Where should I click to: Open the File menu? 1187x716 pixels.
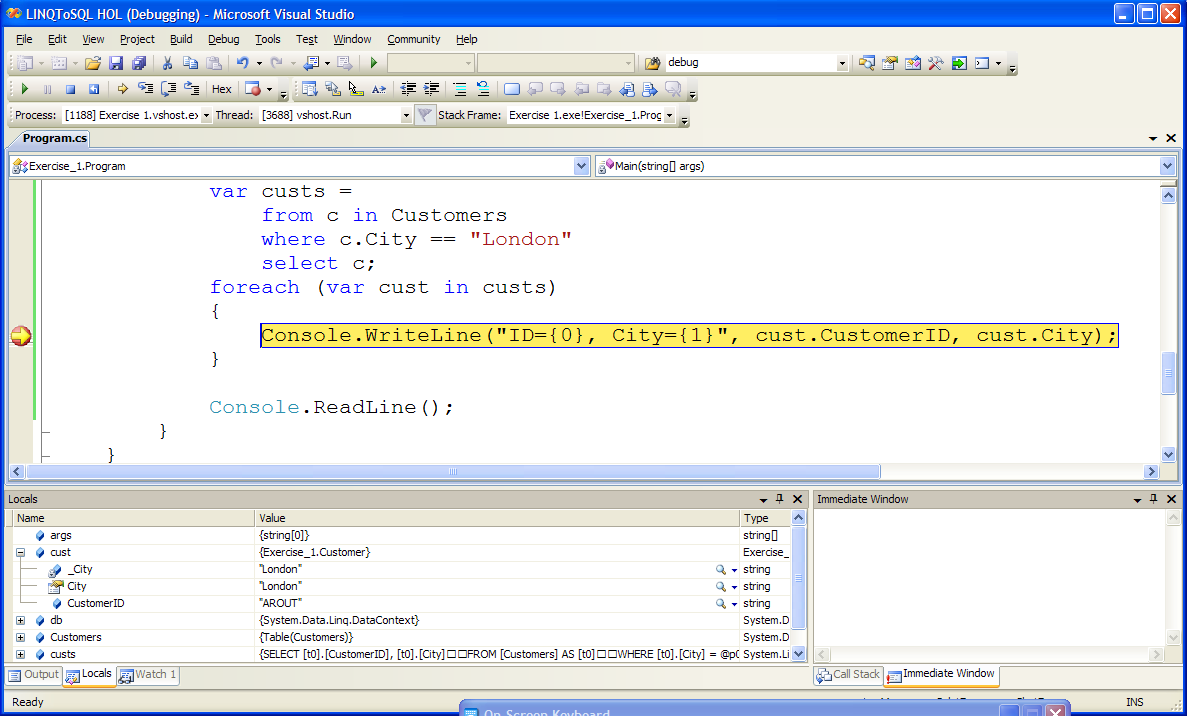pos(24,39)
